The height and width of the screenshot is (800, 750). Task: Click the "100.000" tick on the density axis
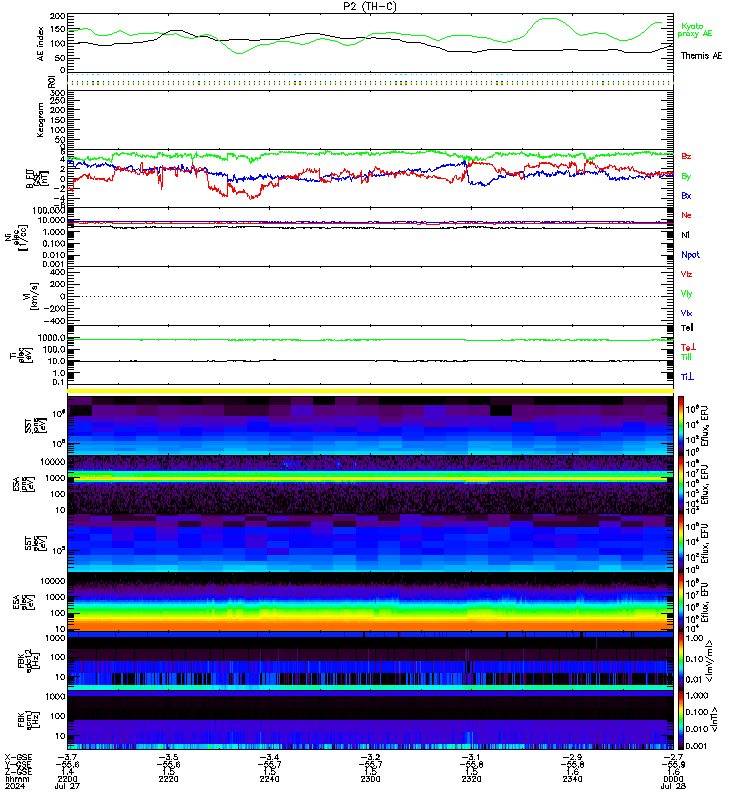(48, 211)
